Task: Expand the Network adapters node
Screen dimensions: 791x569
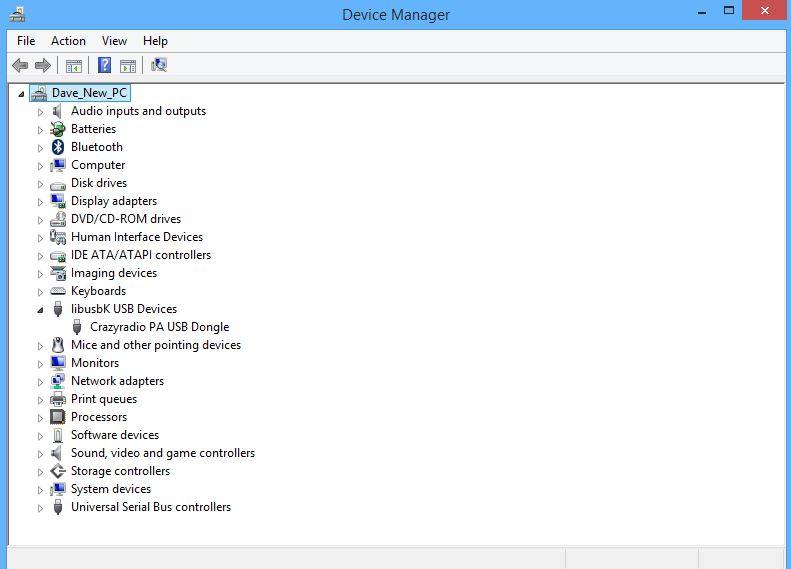Action: click(41, 382)
